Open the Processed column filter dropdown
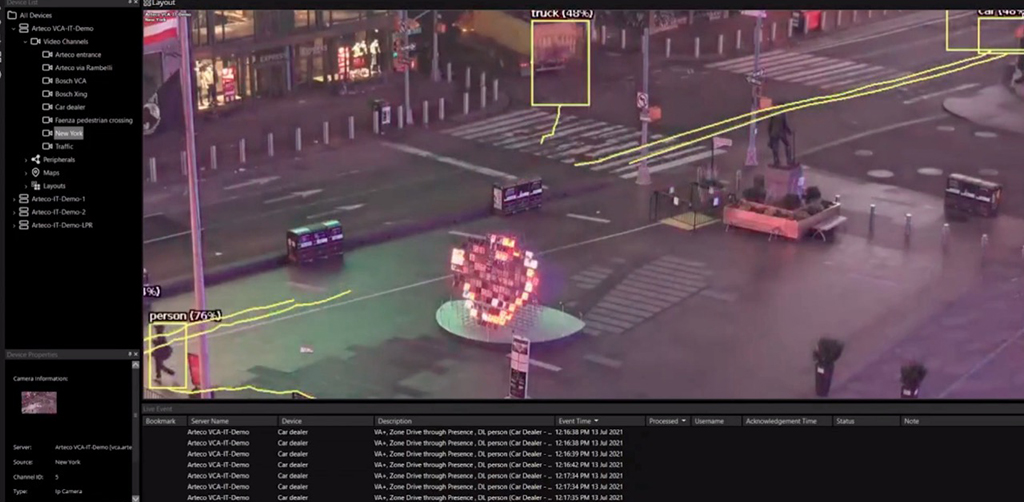Viewport: 1024px width, 502px height. coord(684,421)
